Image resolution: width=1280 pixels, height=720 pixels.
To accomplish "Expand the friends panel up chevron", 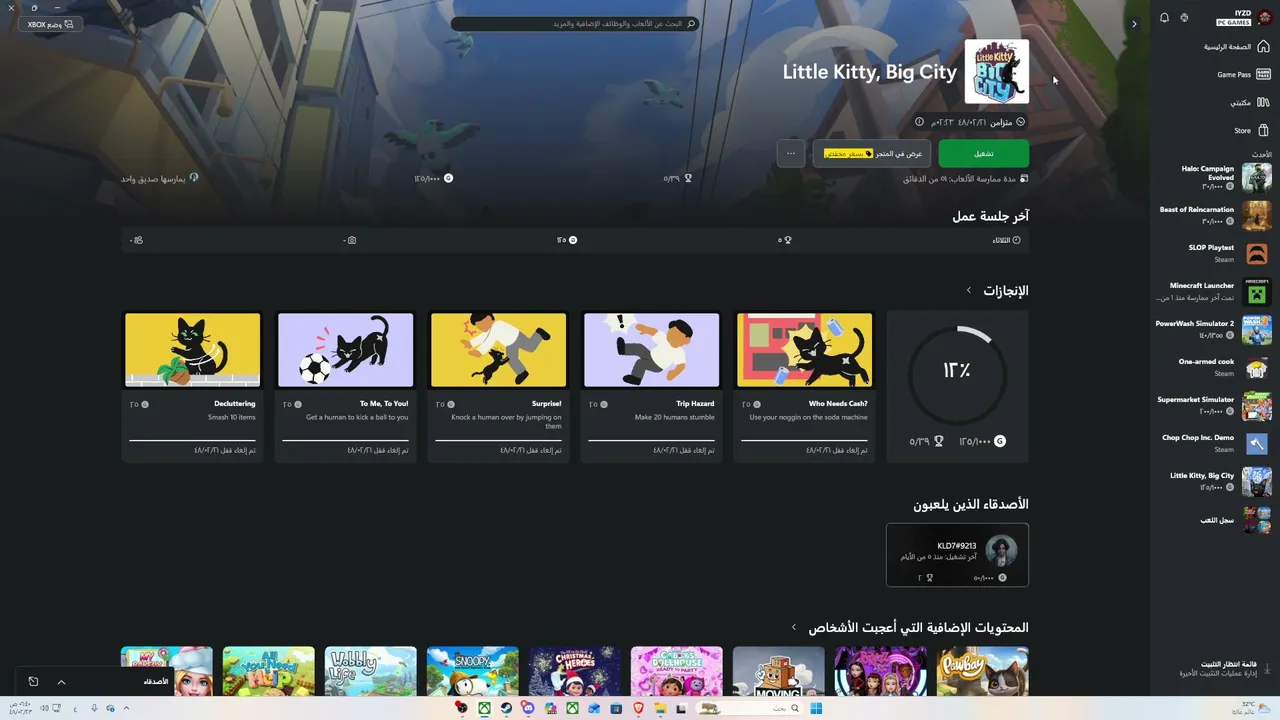I will [x=61, y=682].
